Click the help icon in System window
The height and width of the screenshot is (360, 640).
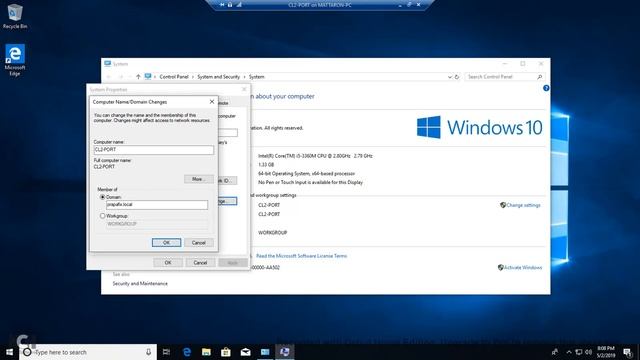(x=546, y=88)
